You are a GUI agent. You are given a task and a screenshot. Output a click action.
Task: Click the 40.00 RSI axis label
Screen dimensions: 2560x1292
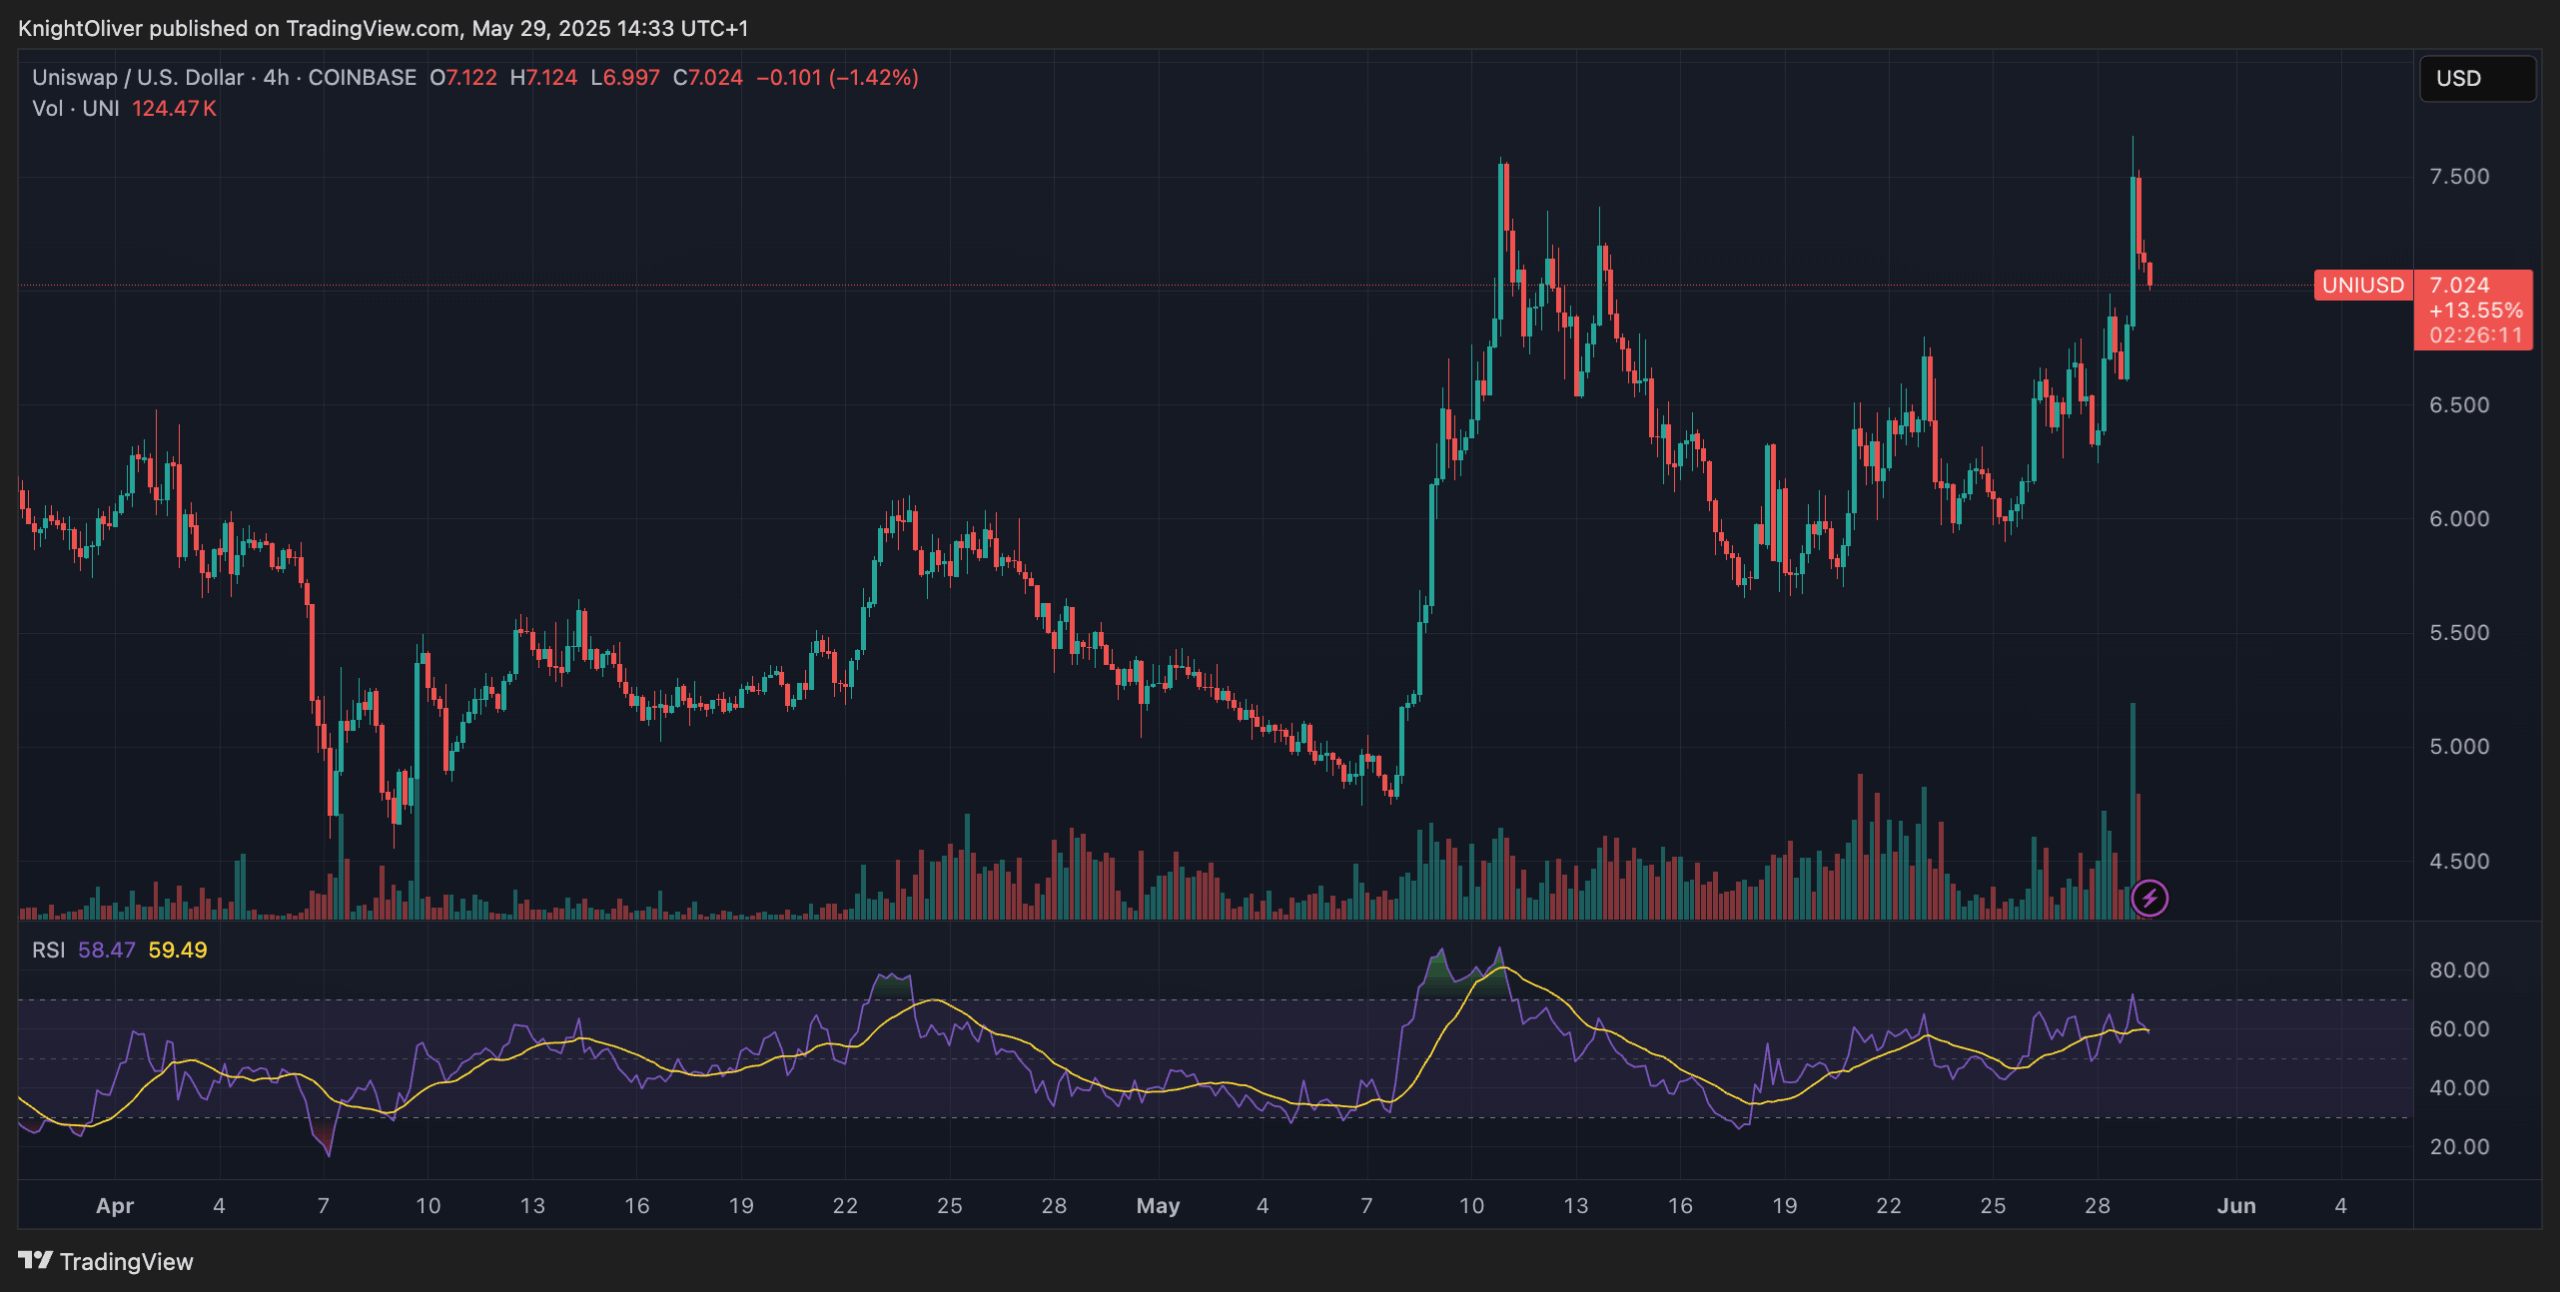[2459, 1088]
